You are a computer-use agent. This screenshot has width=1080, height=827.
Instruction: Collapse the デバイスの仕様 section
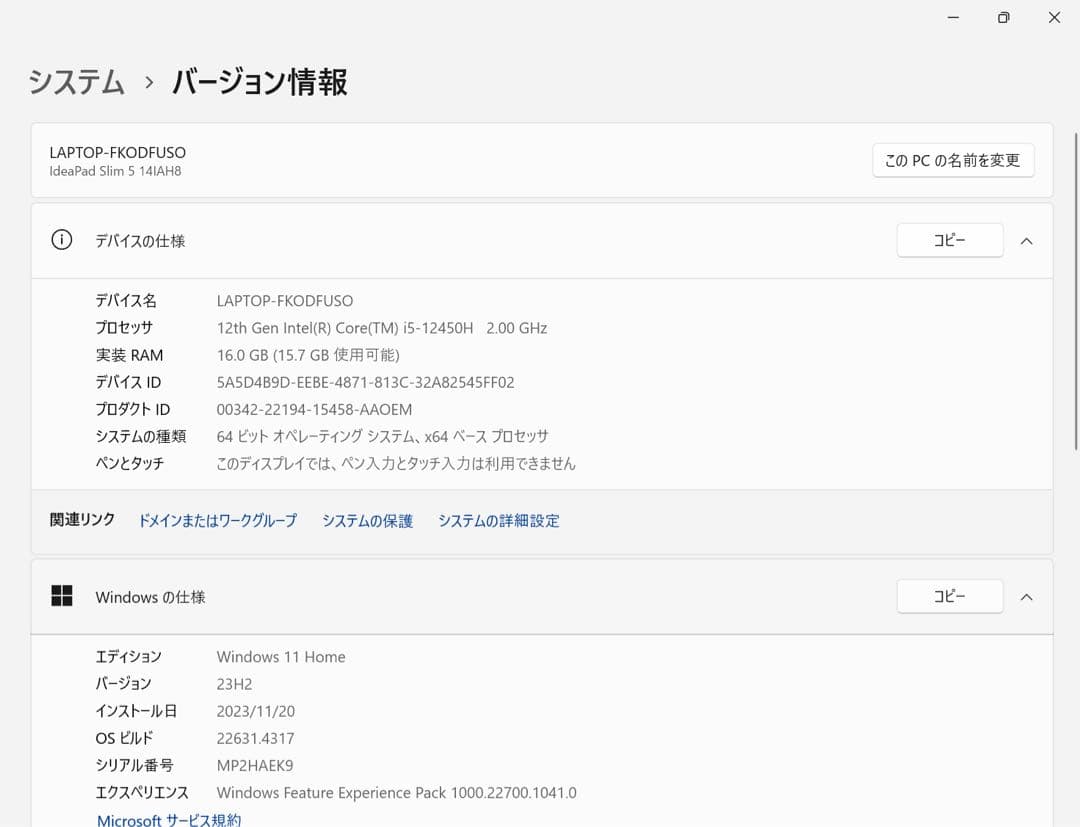click(1026, 240)
